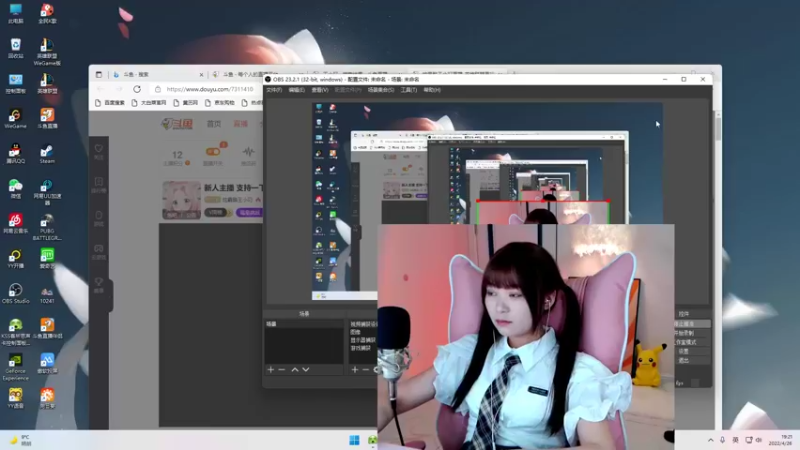This screenshot has width=800, height=450.
Task: Click the browser address bar URL
Action: coord(210,89)
